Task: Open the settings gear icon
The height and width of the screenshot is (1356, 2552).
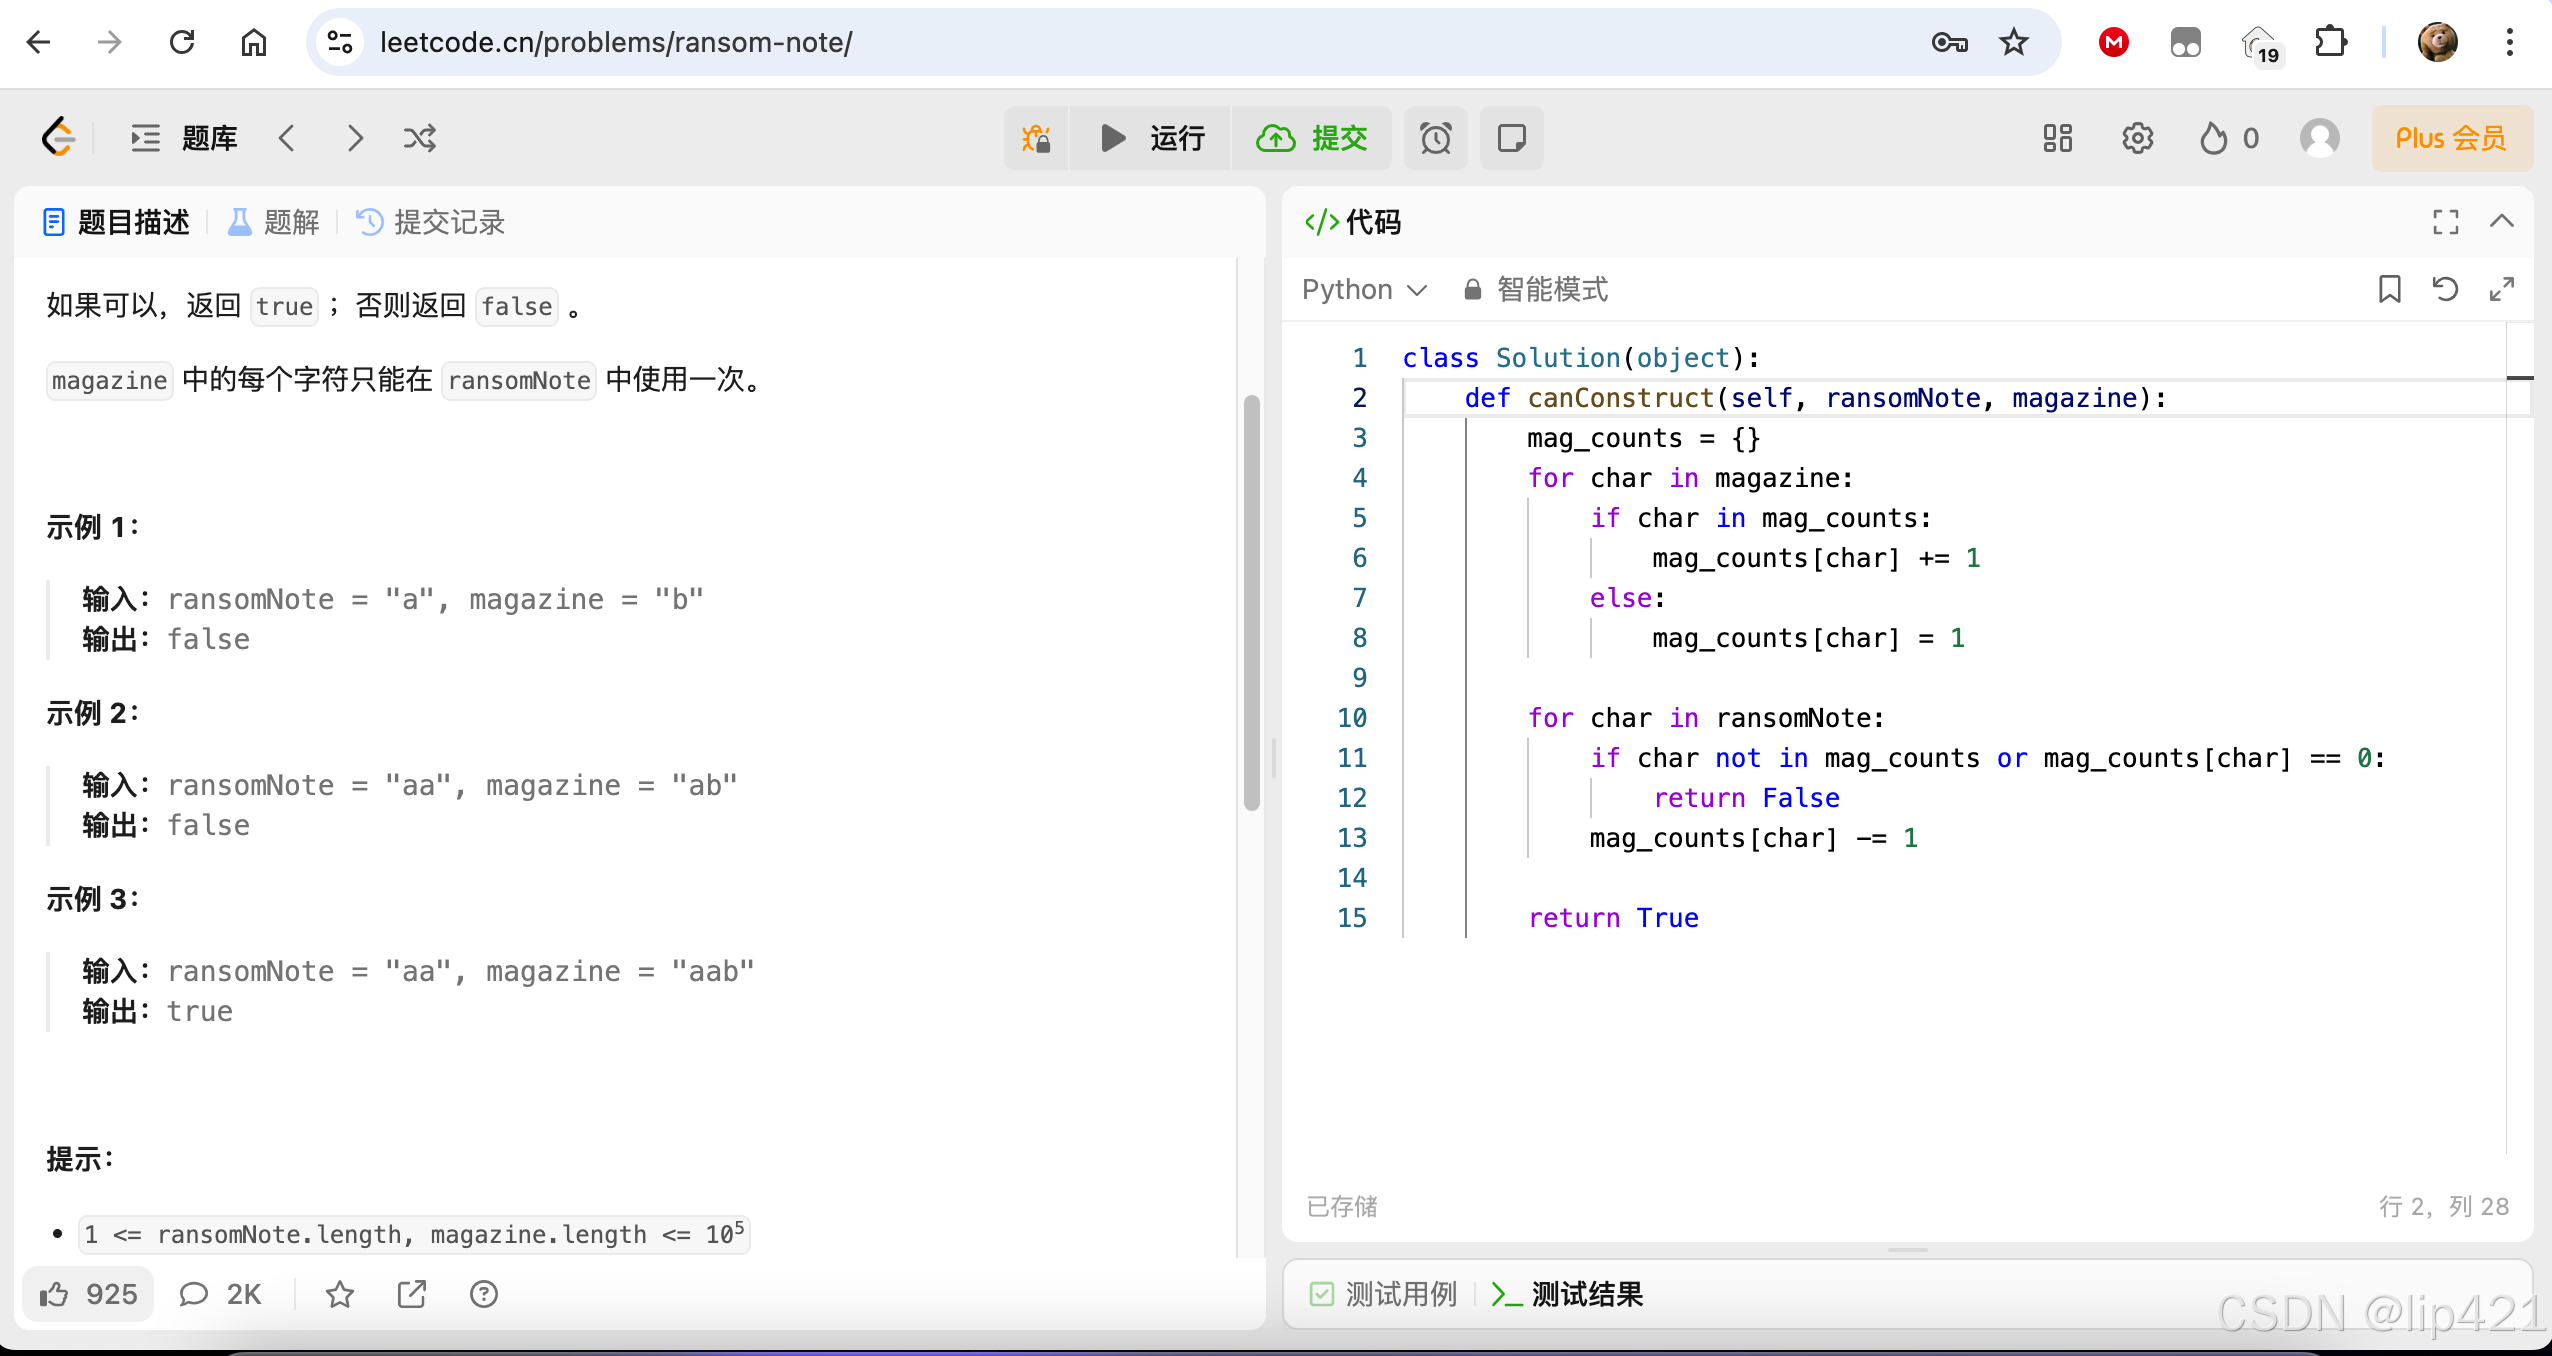Action: (2137, 138)
